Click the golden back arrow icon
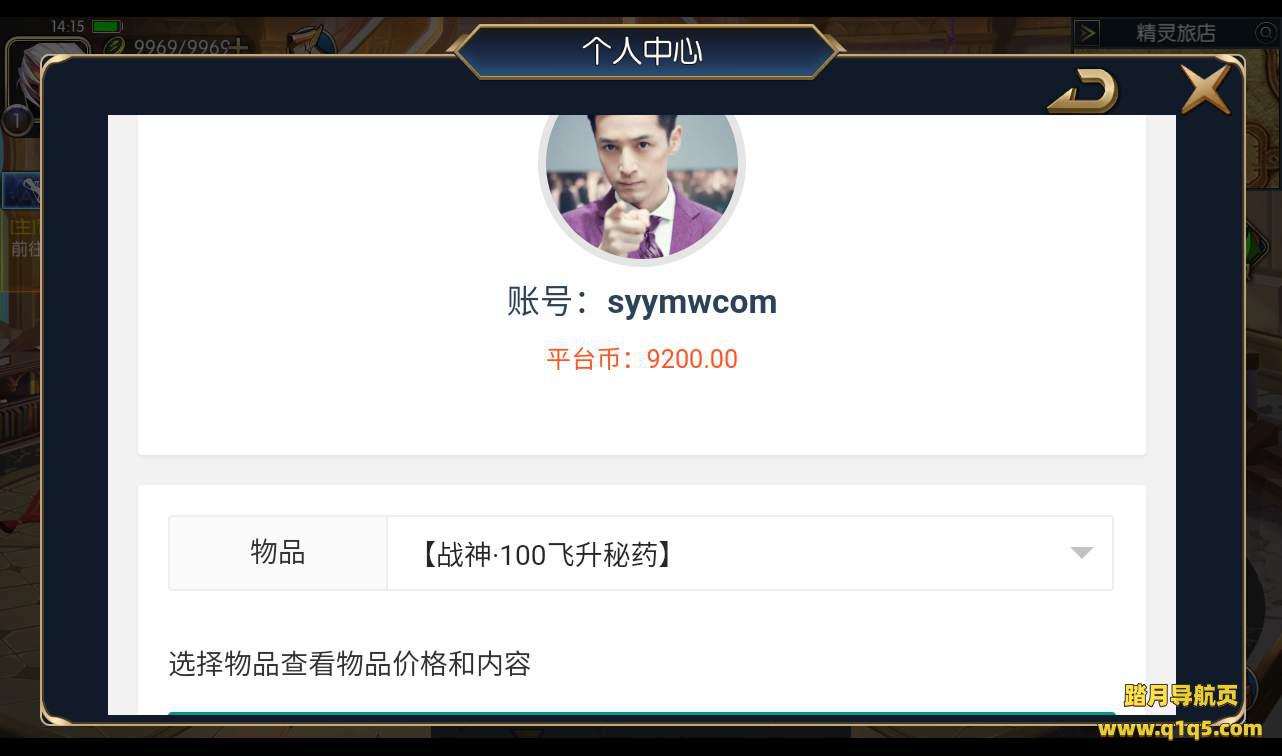Image resolution: width=1282 pixels, height=756 pixels. point(1083,93)
